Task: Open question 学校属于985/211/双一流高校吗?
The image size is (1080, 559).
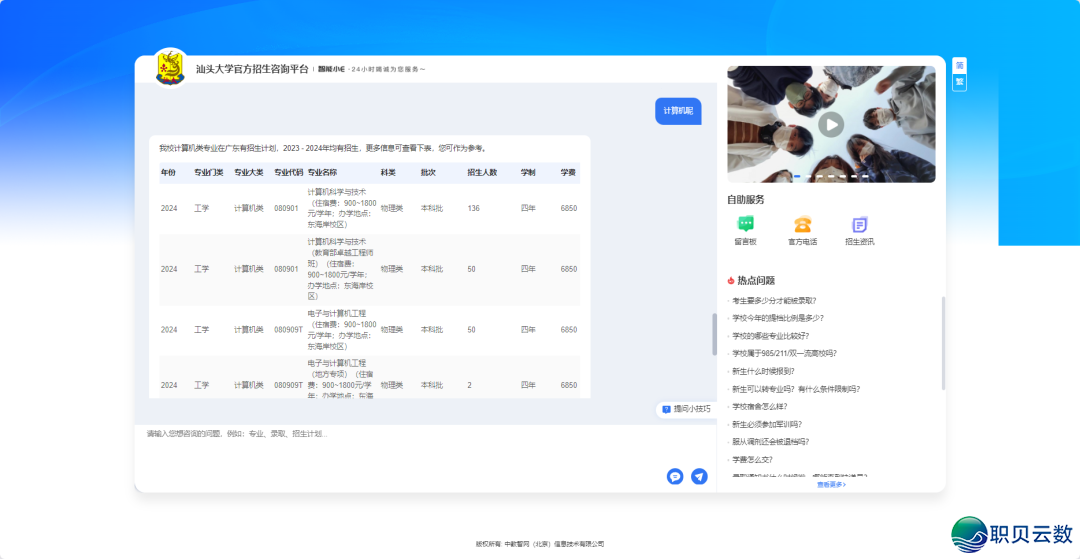Action: pos(784,353)
